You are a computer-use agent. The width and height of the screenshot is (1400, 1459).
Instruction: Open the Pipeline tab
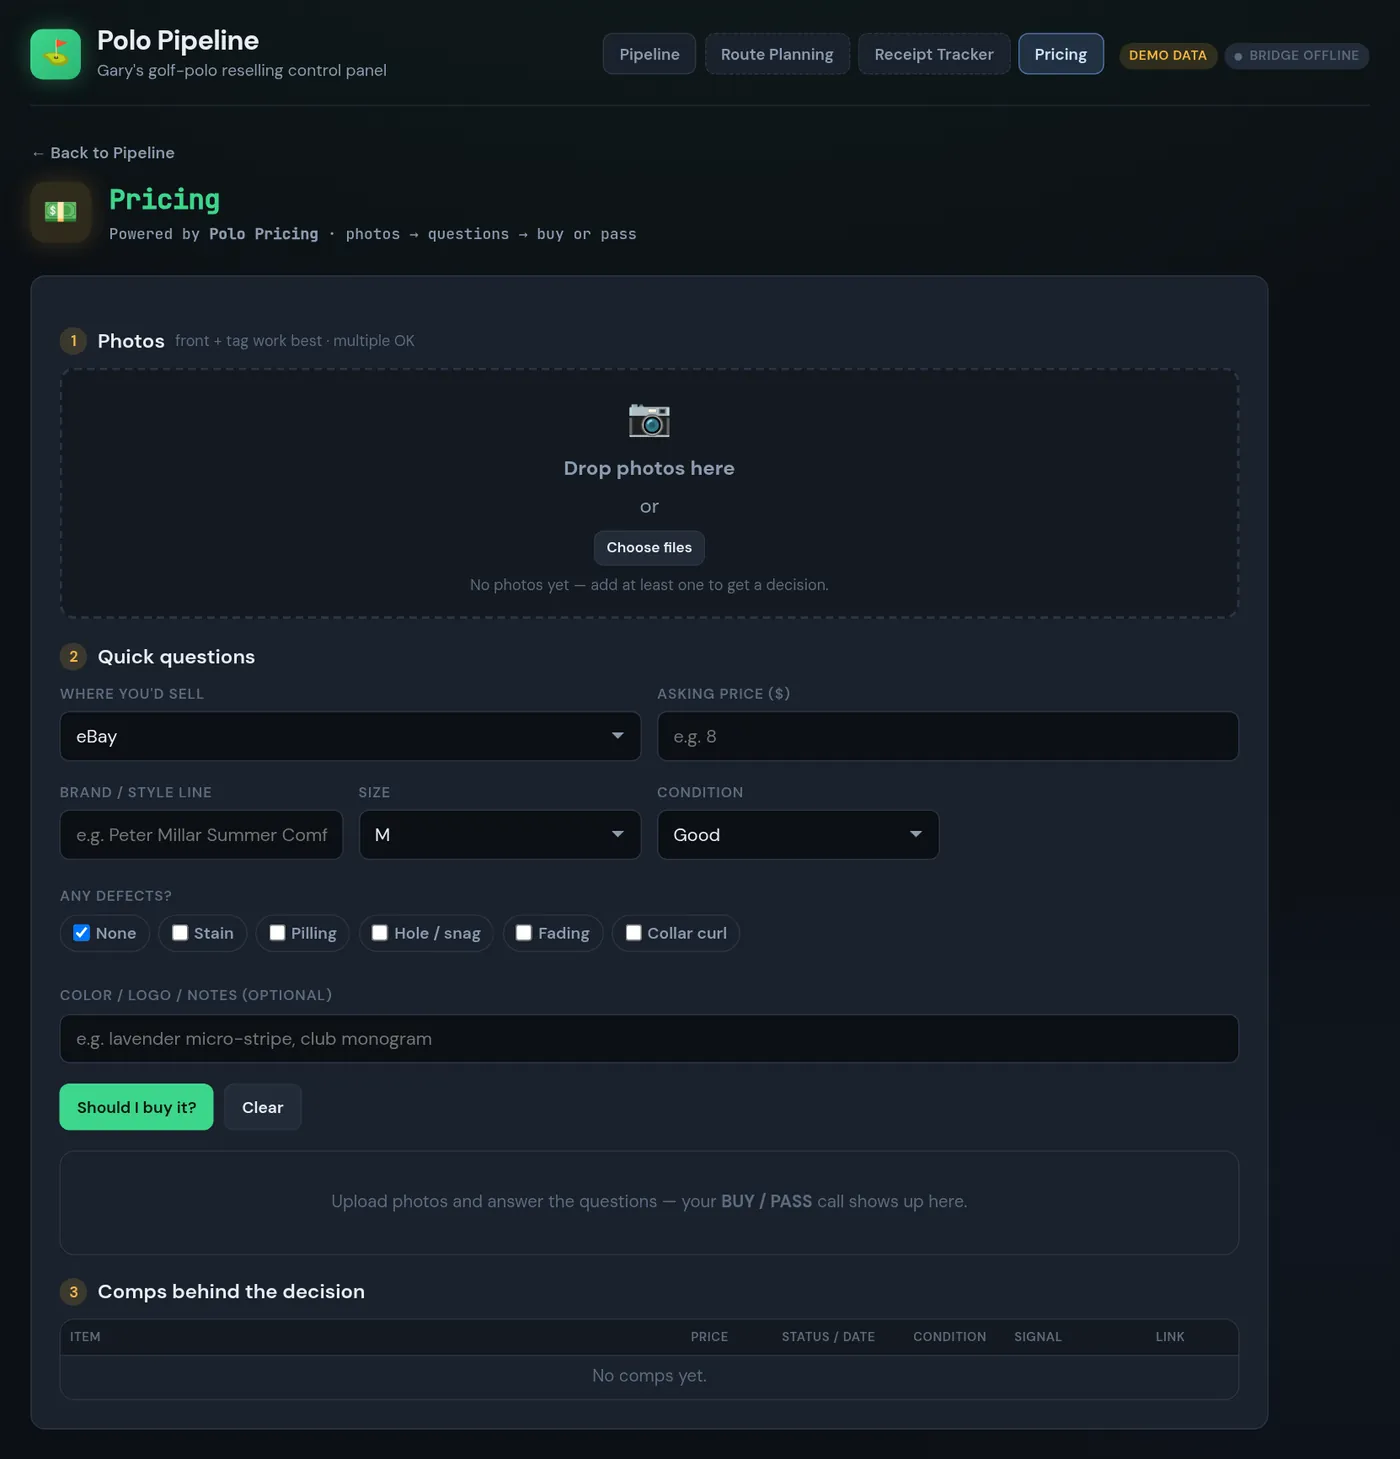click(649, 54)
